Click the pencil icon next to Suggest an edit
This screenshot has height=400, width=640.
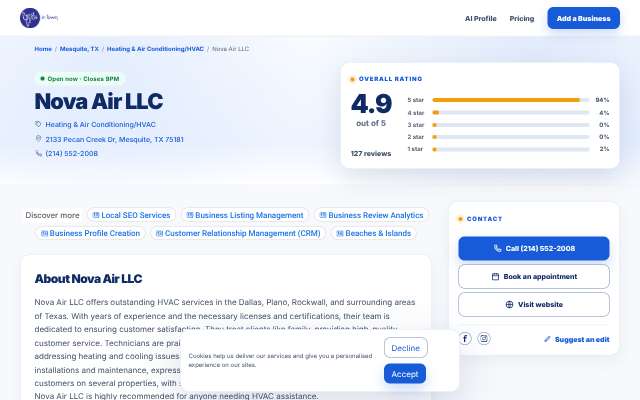point(547,339)
